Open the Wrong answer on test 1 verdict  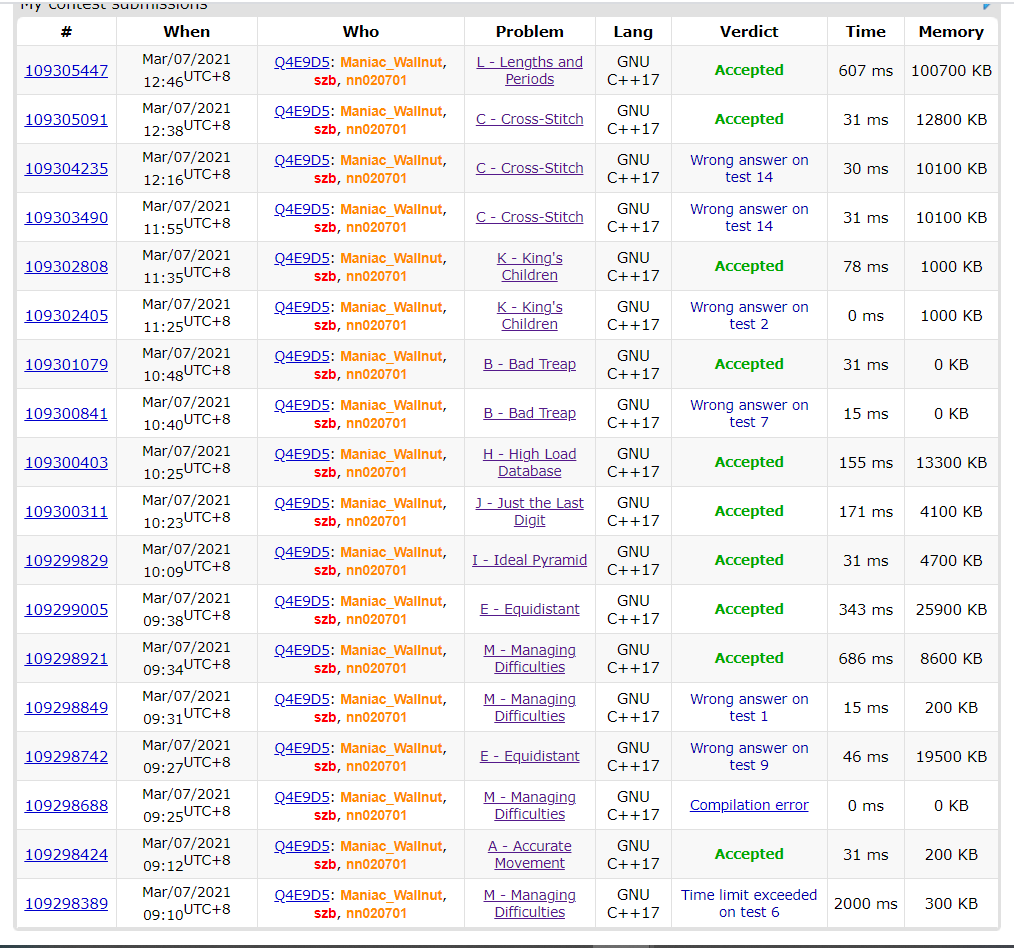749,707
